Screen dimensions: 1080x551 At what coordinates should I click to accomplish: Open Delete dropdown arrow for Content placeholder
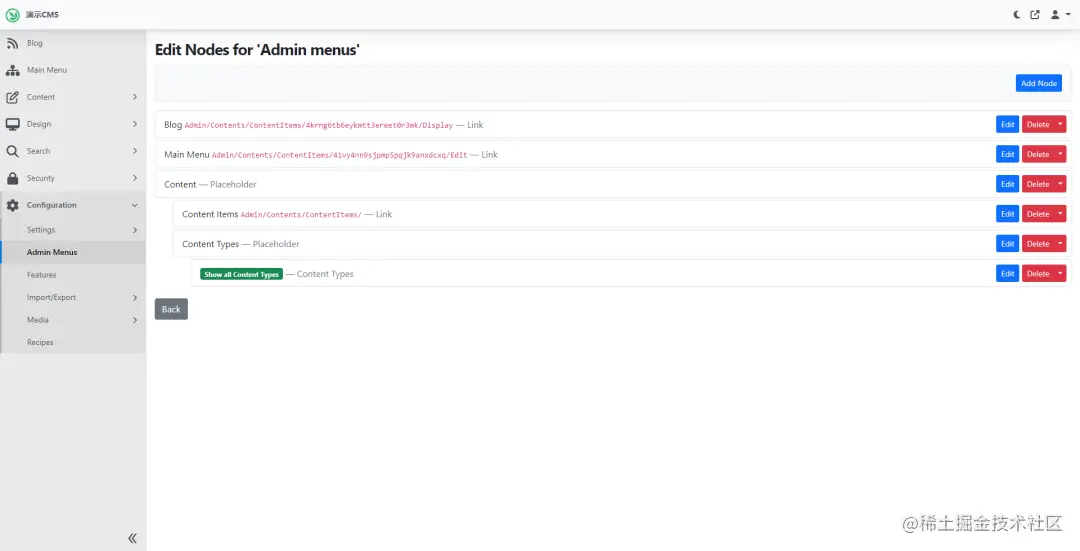[x=1060, y=184]
